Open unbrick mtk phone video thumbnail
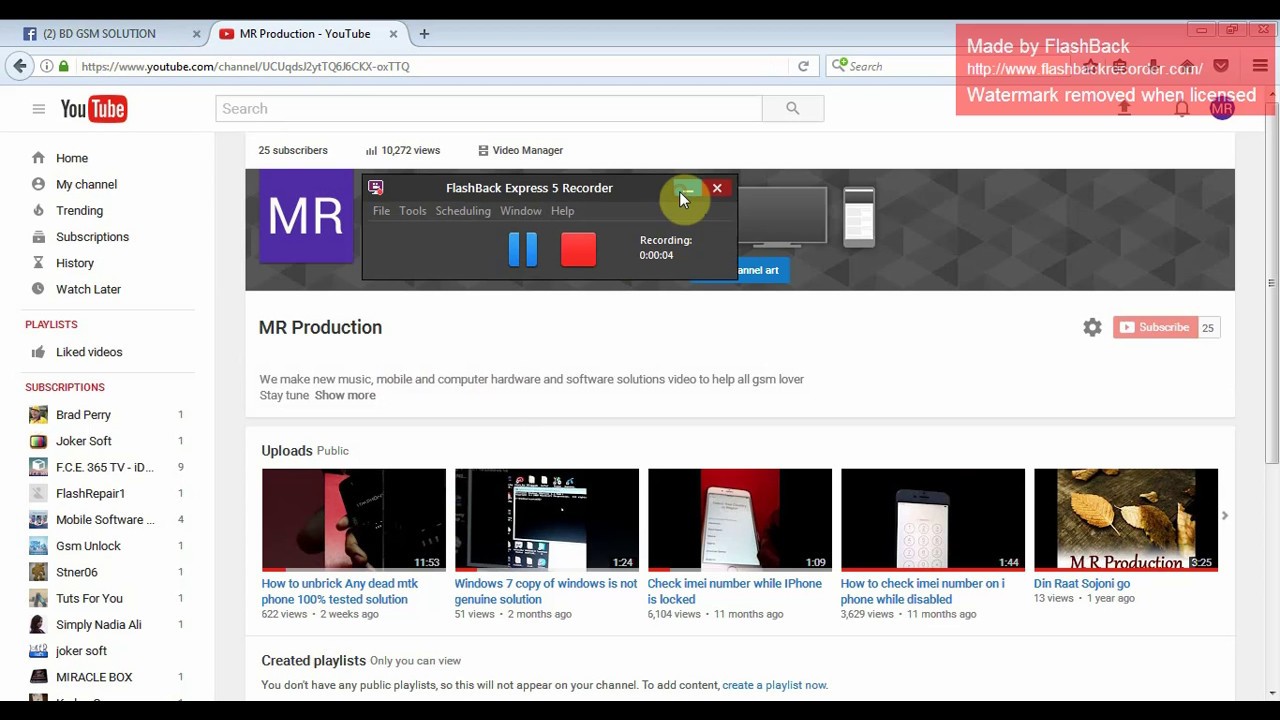 point(354,520)
